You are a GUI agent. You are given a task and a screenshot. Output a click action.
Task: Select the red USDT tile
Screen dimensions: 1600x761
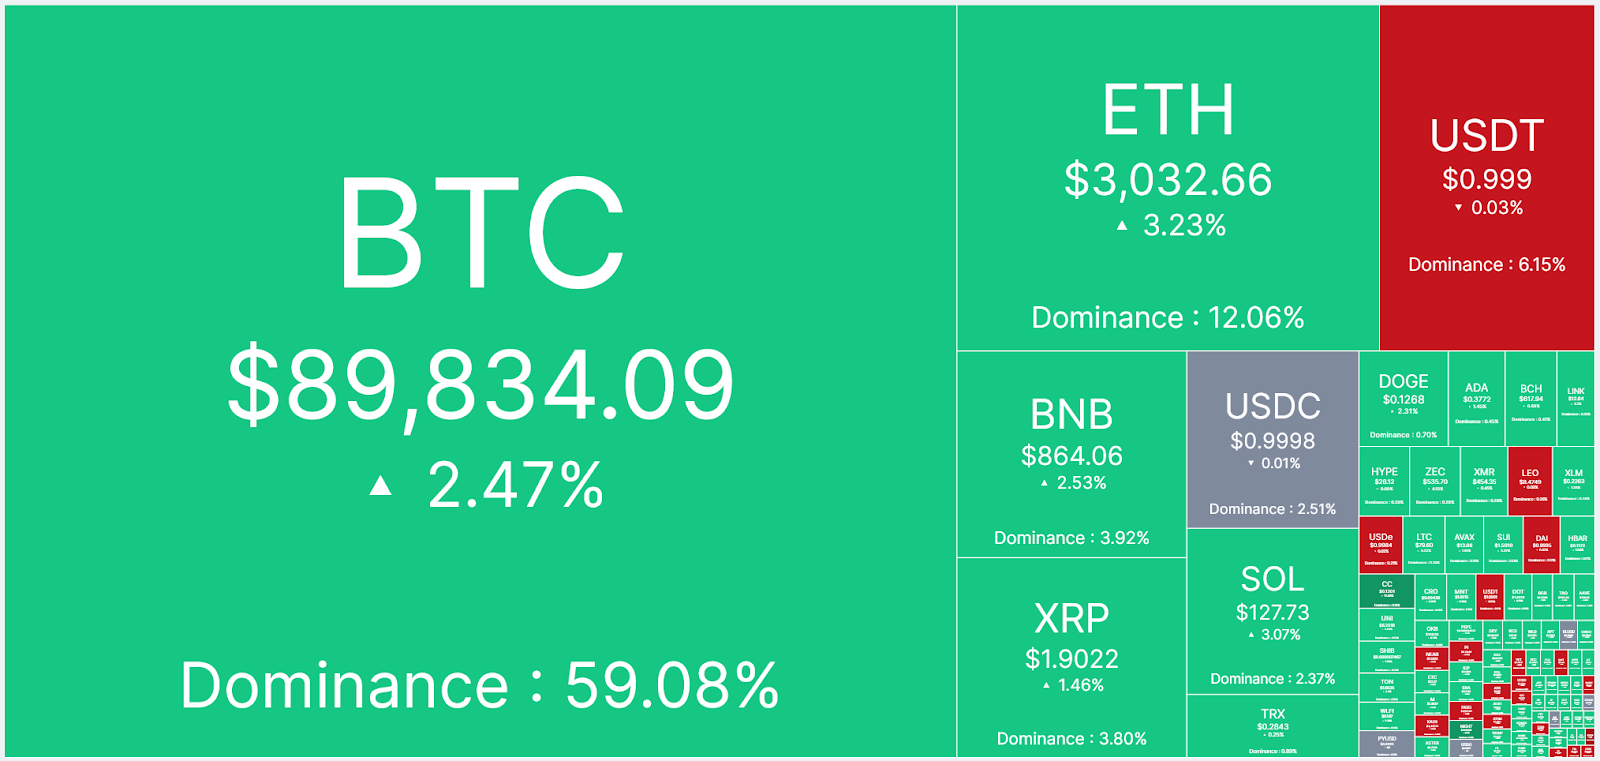tap(1486, 178)
